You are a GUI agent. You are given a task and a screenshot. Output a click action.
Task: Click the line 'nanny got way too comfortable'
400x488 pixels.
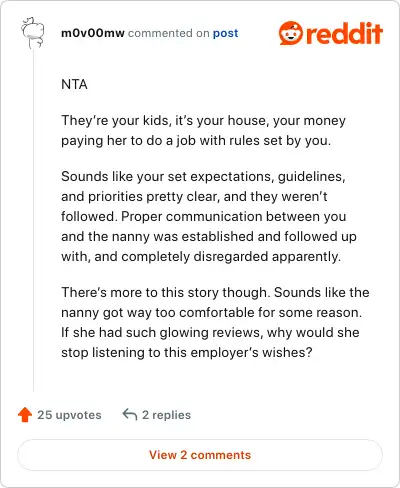tap(211, 312)
